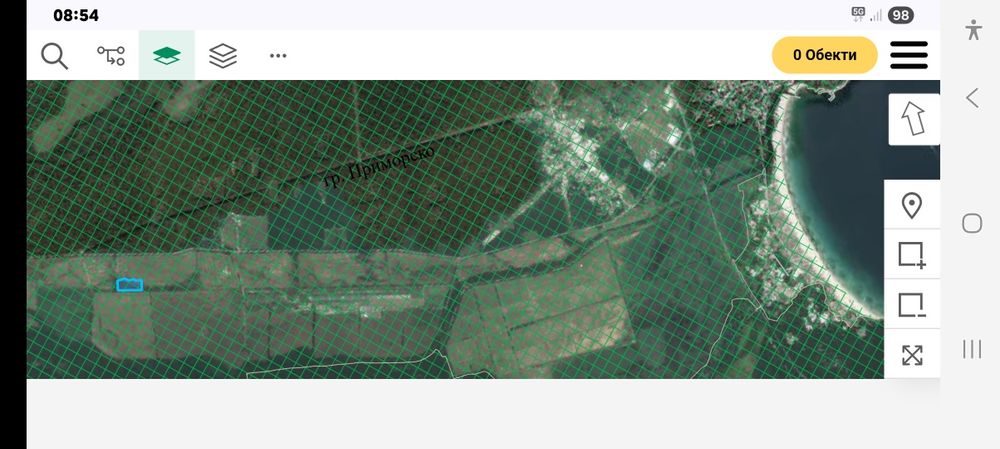Select the blue outlined parcel on map

coord(129,284)
